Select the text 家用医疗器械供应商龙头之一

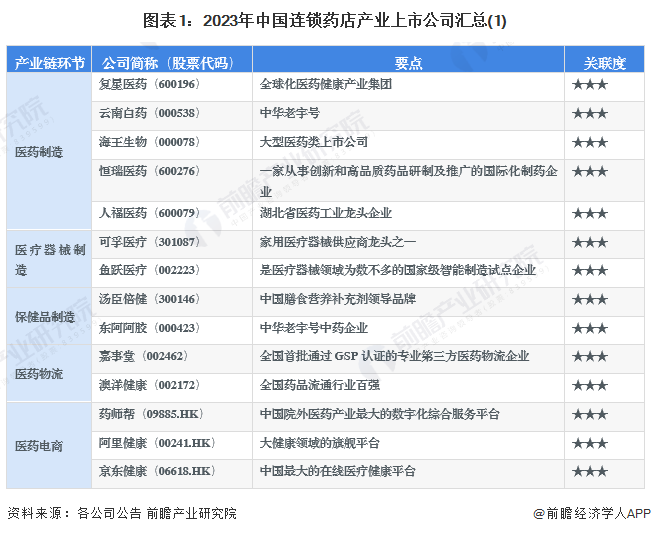pos(338,242)
